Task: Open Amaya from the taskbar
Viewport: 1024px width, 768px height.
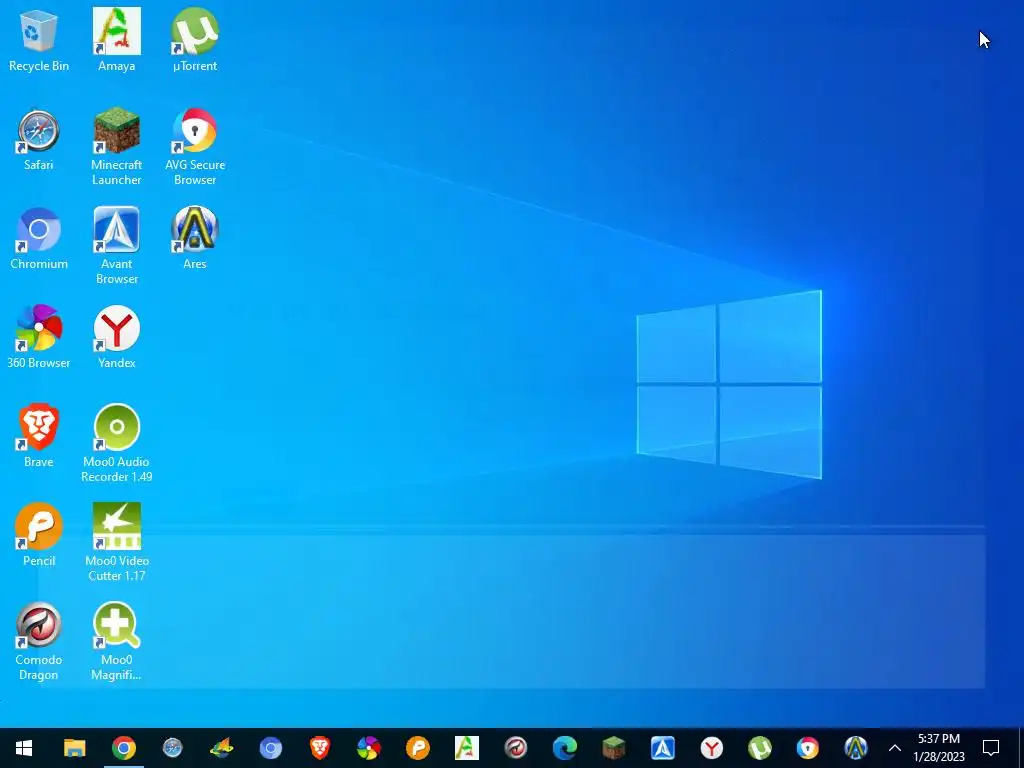Action: [466, 748]
